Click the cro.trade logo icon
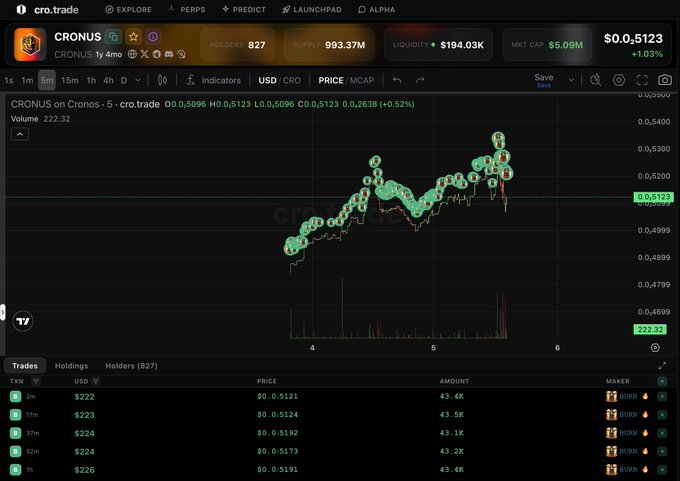Screen dimensions: 680x481 pos(21,10)
